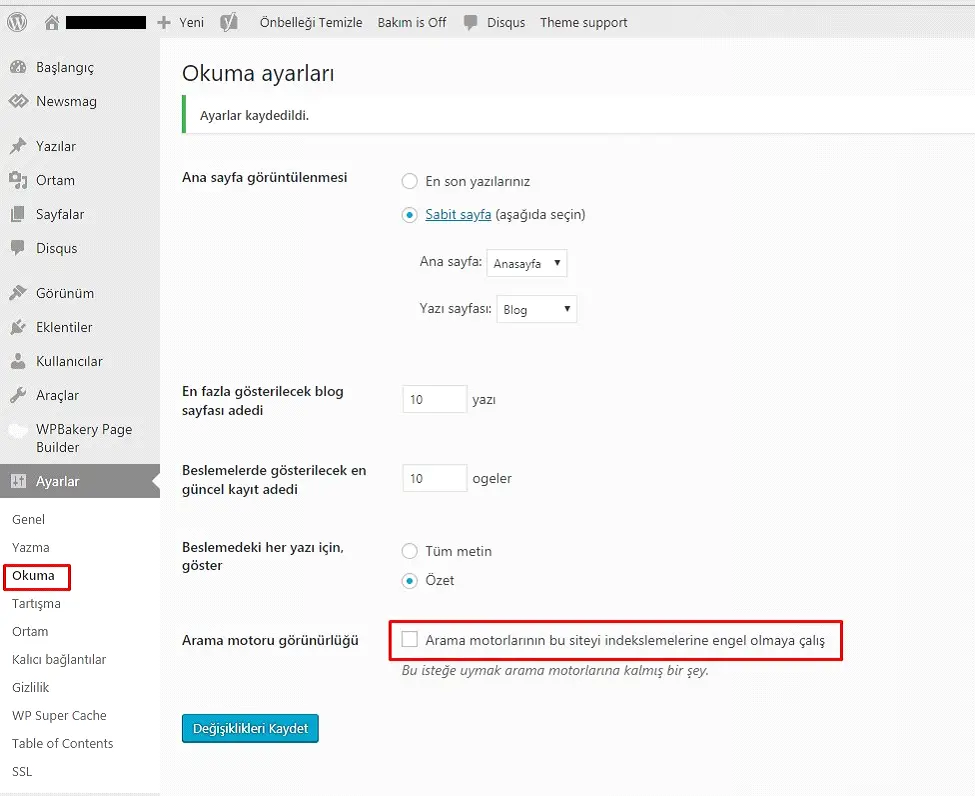Image resolution: width=975 pixels, height=796 pixels.
Task: Open the Yoast SEO toolbar icon
Action: [x=228, y=21]
